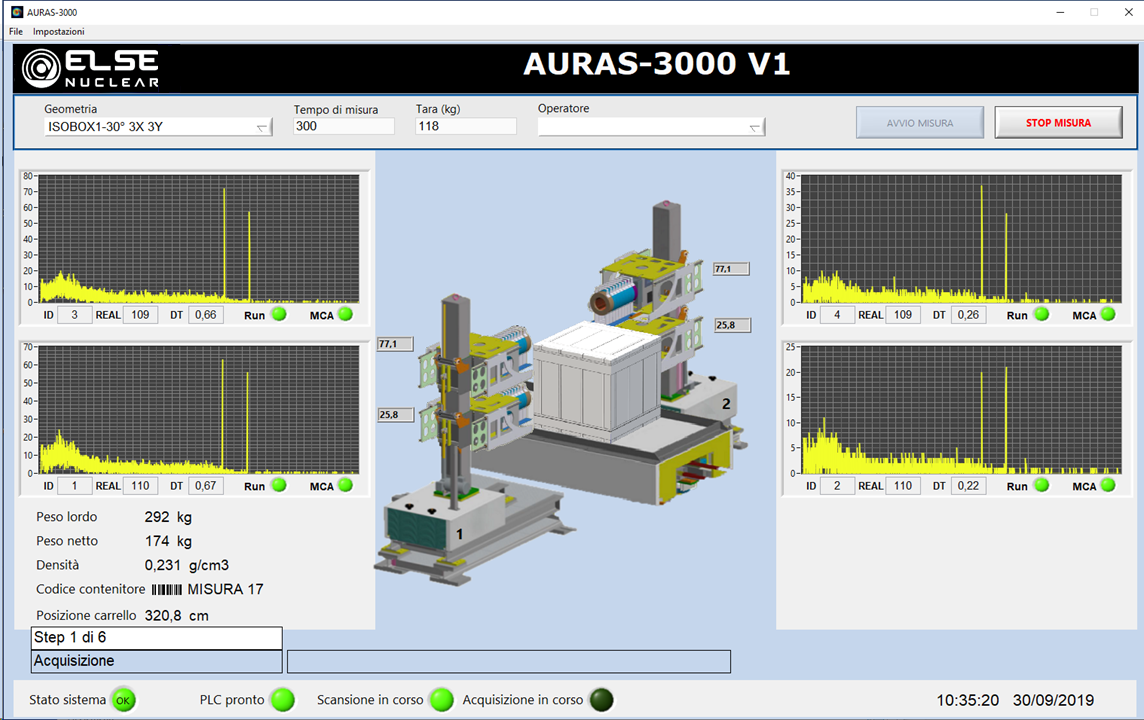Click the MCA indicator for detector ID 3
Screen dimensions: 1144x720
(x=345, y=314)
